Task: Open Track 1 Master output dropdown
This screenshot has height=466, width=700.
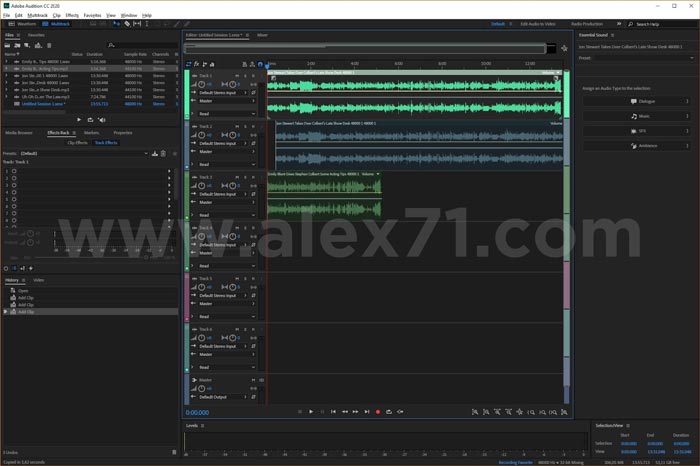Action: 227,101
